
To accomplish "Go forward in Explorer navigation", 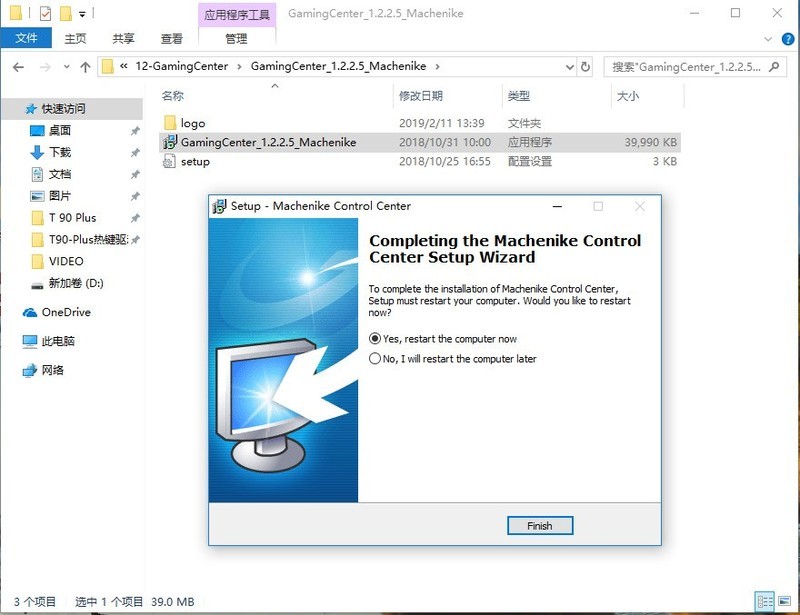I will (x=45, y=67).
